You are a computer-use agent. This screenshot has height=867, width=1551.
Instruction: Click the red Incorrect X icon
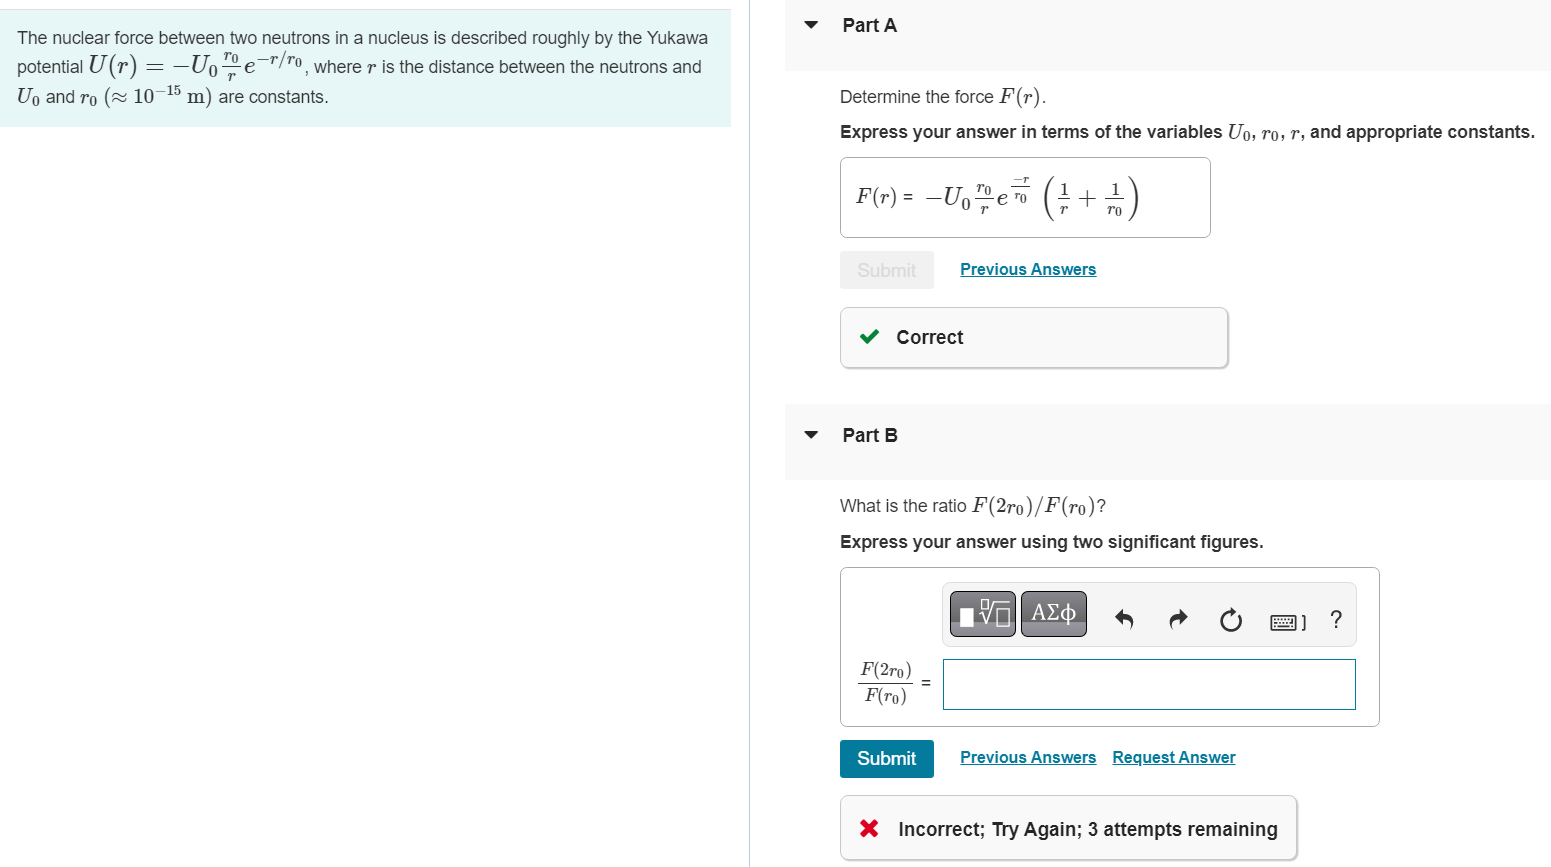(869, 828)
